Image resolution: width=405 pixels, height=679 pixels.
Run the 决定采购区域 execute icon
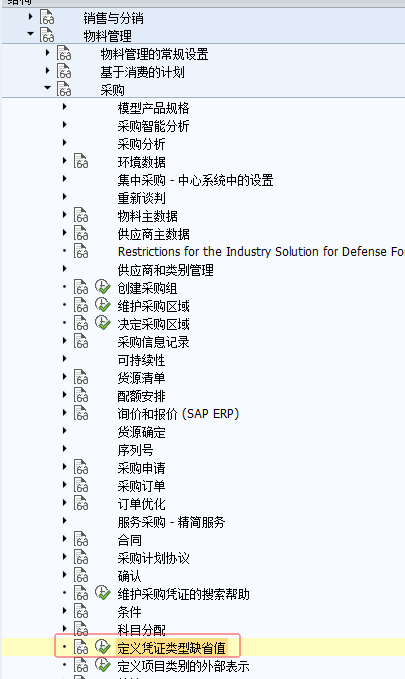pyautogui.click(x=103, y=323)
